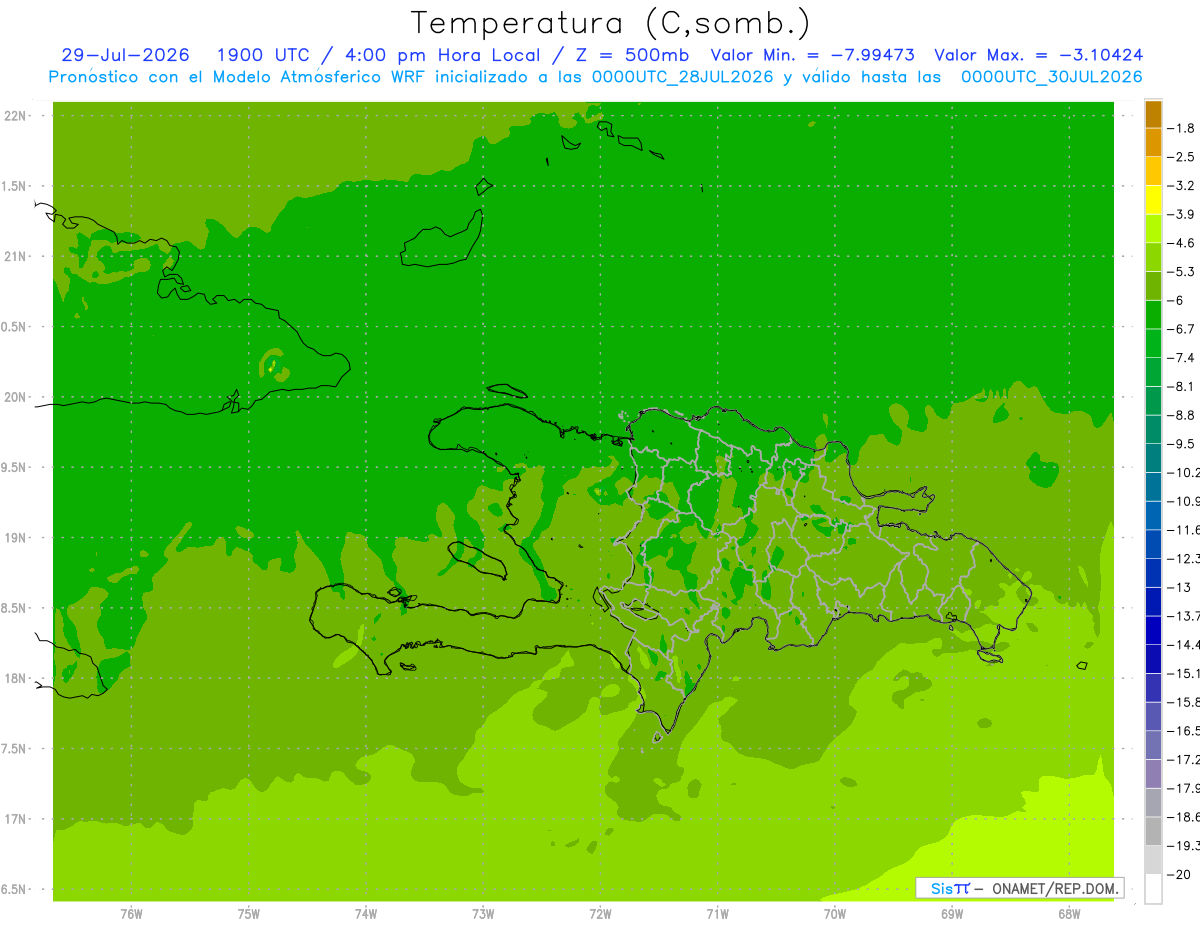Click the "18N" latitude label
This screenshot has width=1200, height=927.
pyautogui.click(x=16, y=679)
